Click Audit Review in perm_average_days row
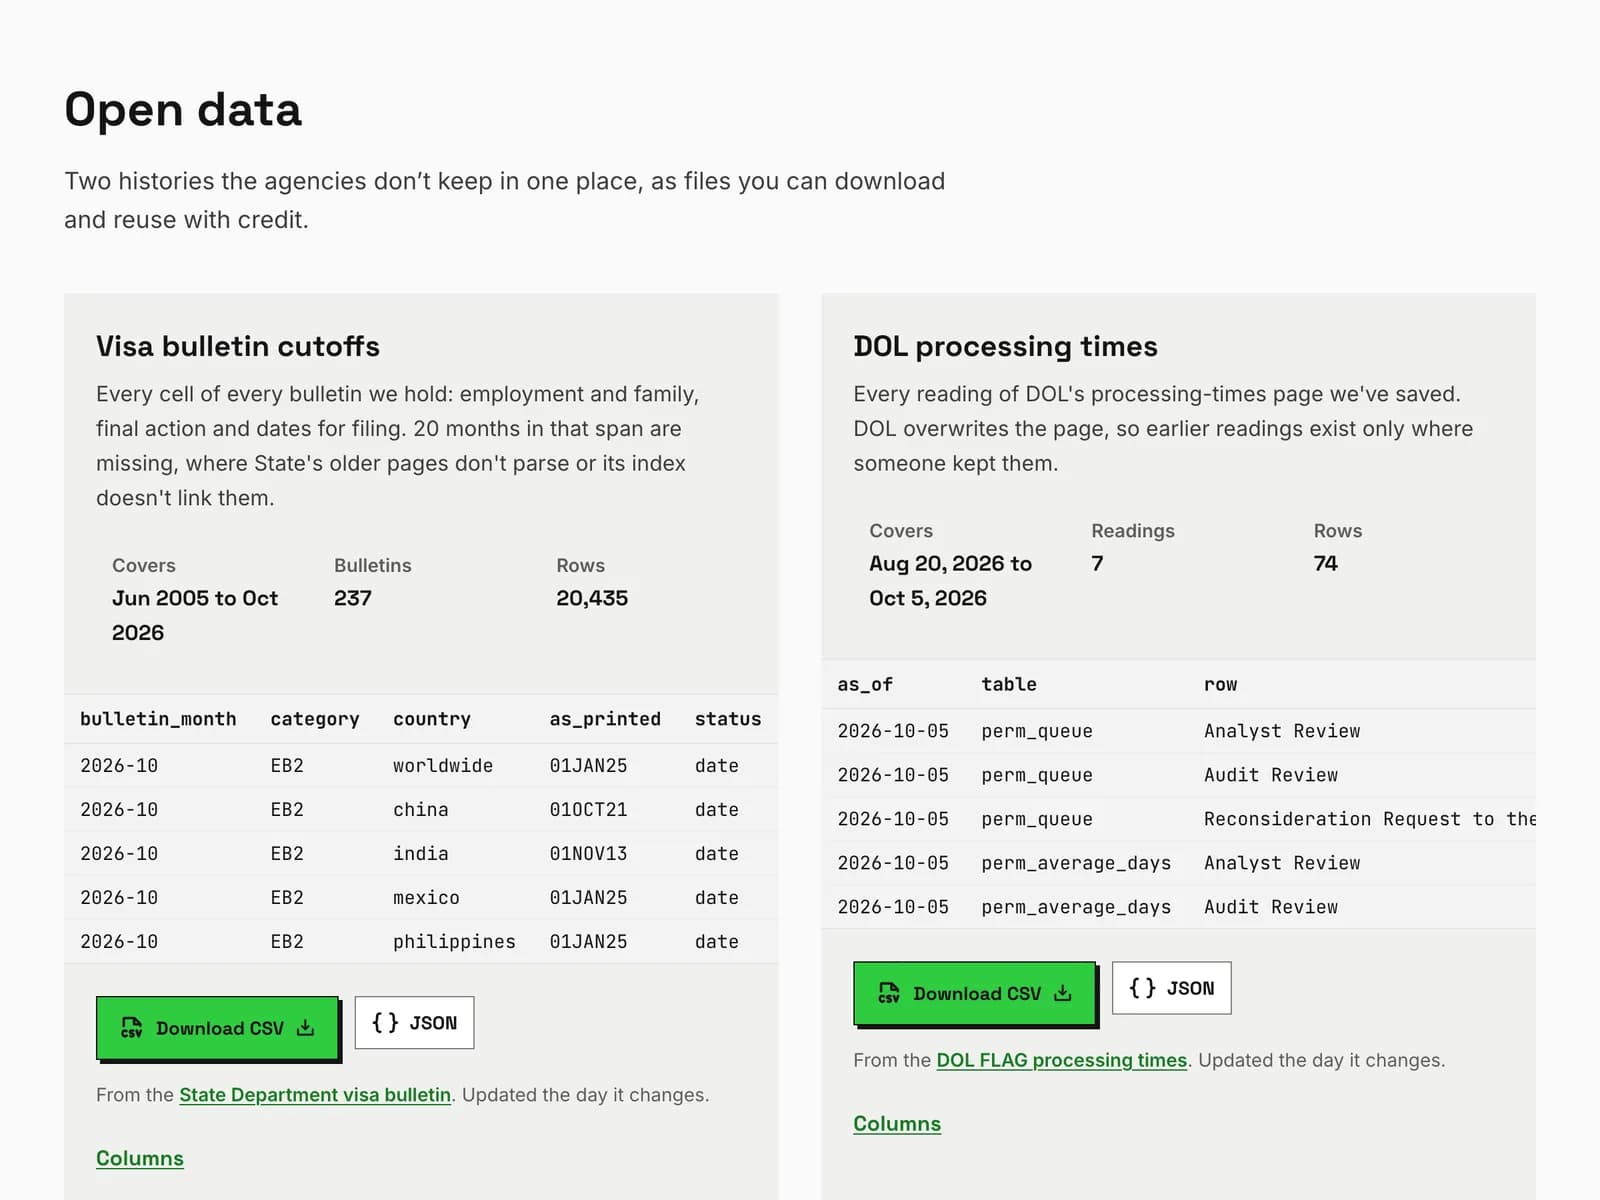Viewport: 1600px width, 1200px height. [1271, 907]
